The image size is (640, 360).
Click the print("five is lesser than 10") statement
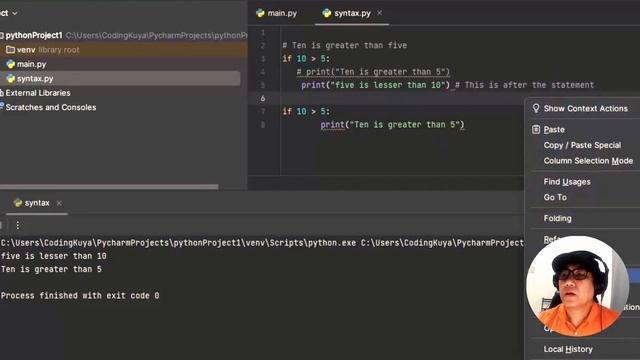pos(376,85)
